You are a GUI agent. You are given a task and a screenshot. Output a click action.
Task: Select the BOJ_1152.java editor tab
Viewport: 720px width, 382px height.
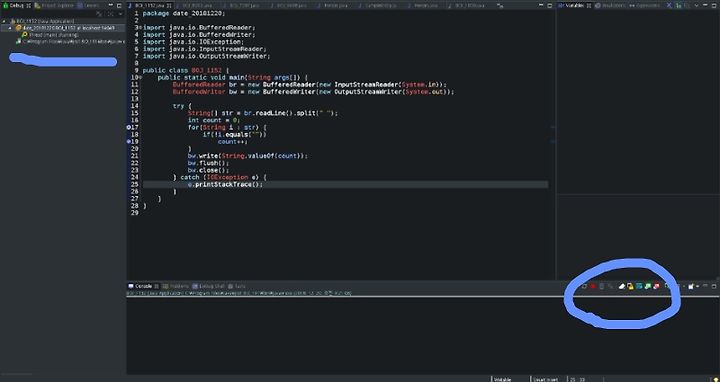tap(150, 6)
